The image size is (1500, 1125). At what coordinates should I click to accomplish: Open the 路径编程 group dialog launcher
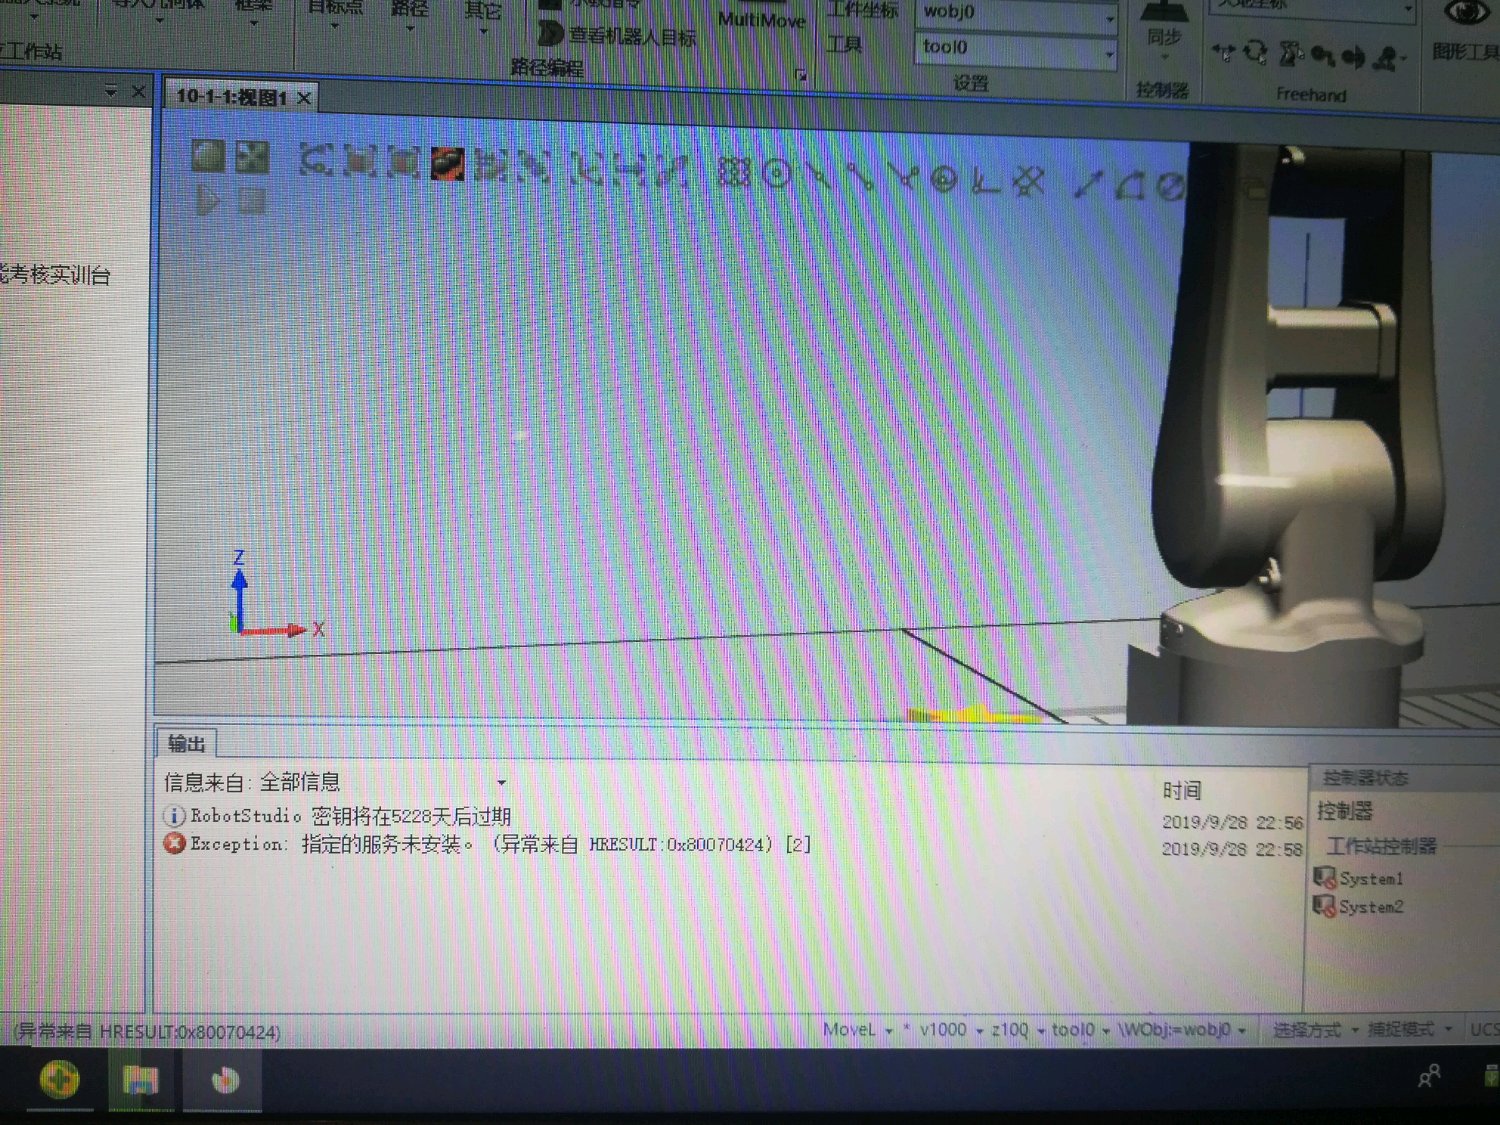tap(800, 75)
